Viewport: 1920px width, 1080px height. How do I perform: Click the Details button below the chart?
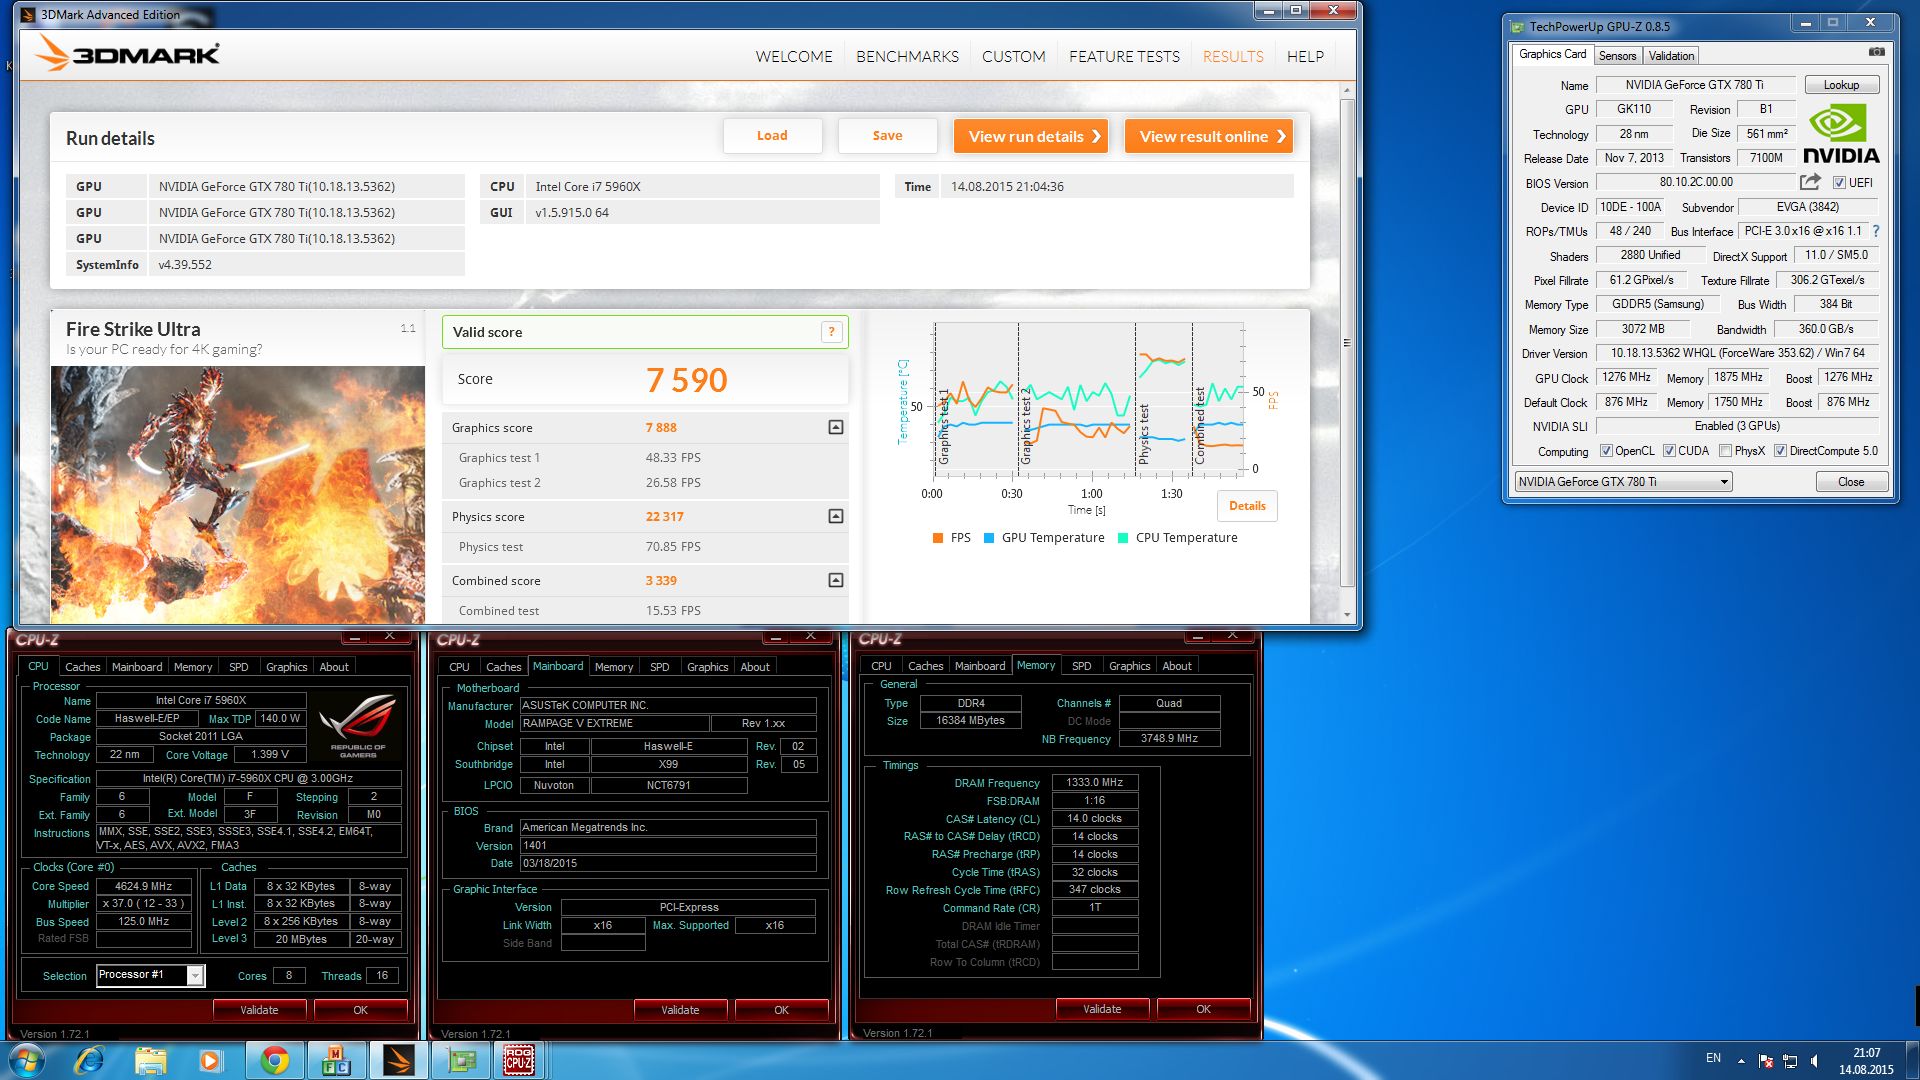(x=1247, y=506)
